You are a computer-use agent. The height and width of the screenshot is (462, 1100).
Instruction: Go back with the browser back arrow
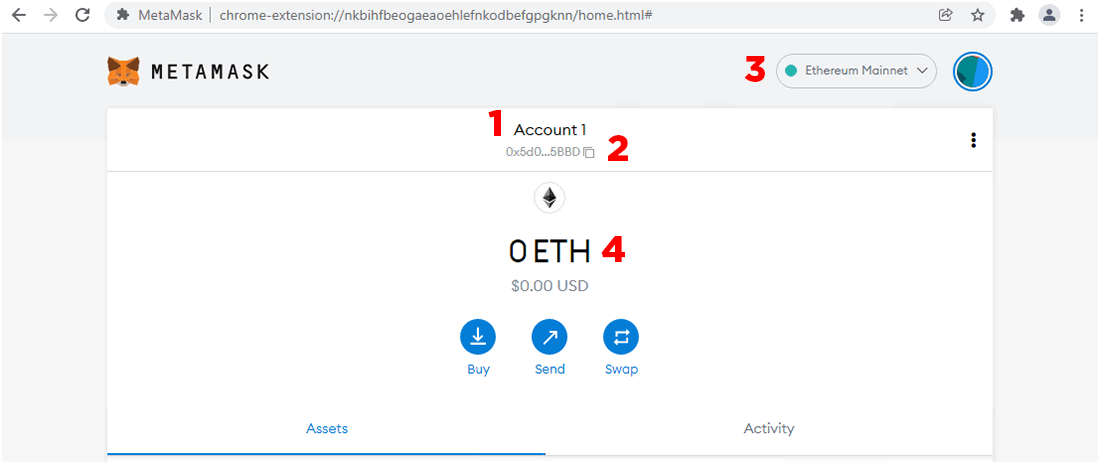(x=19, y=15)
